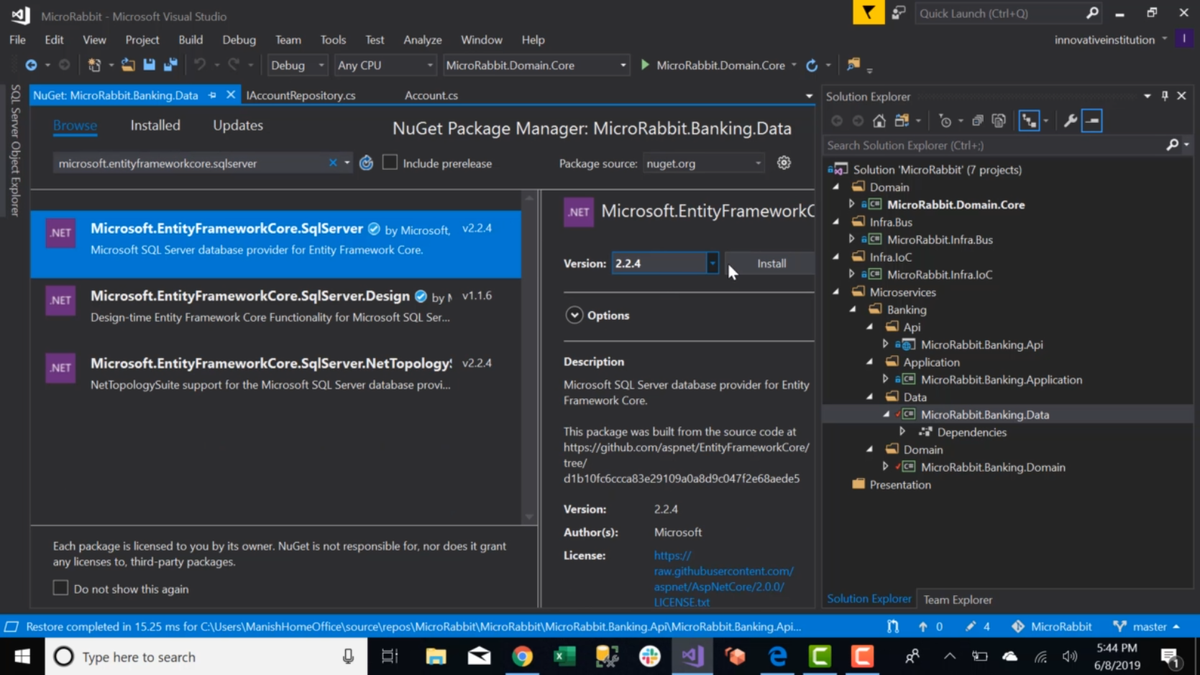Open the startup project dropdown
Screen dimensions: 1200x675
coord(536,65)
